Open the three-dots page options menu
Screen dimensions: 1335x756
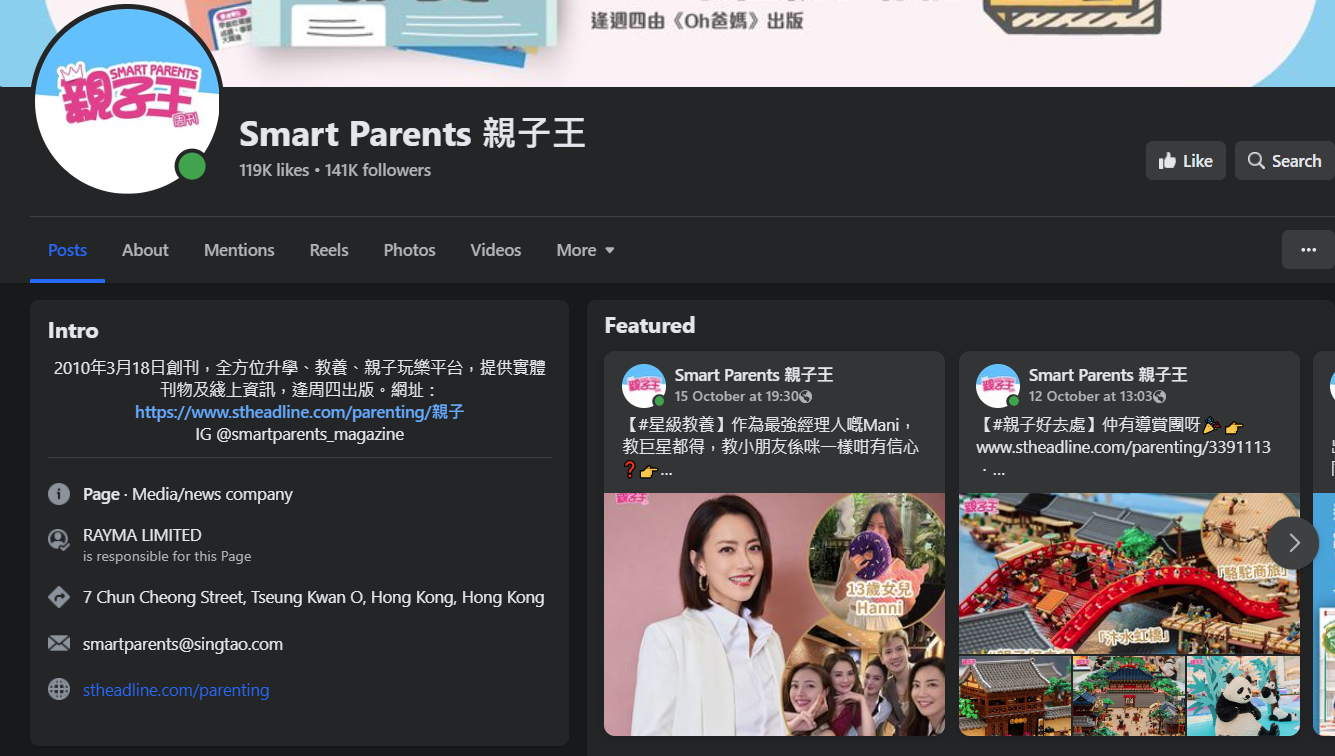point(1308,250)
